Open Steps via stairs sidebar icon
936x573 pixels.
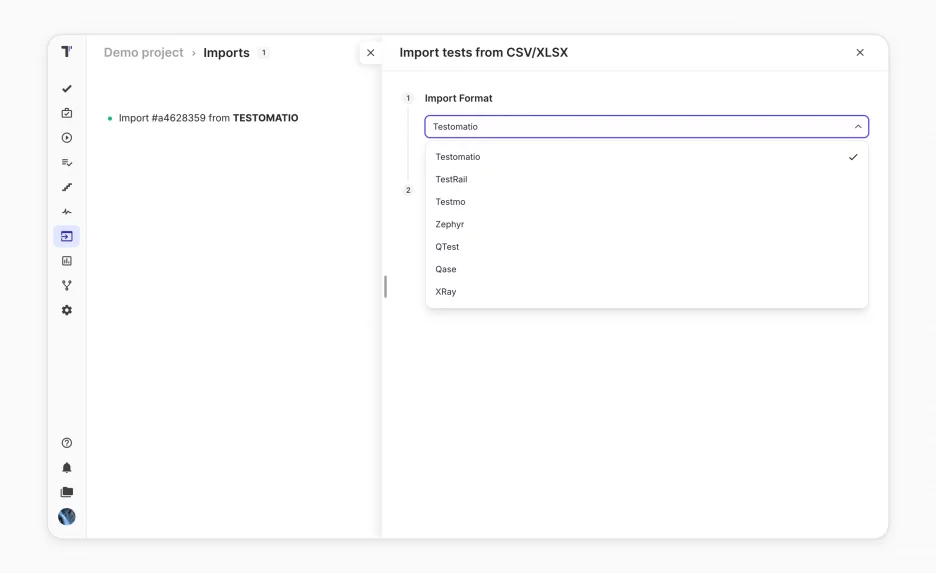(x=67, y=187)
